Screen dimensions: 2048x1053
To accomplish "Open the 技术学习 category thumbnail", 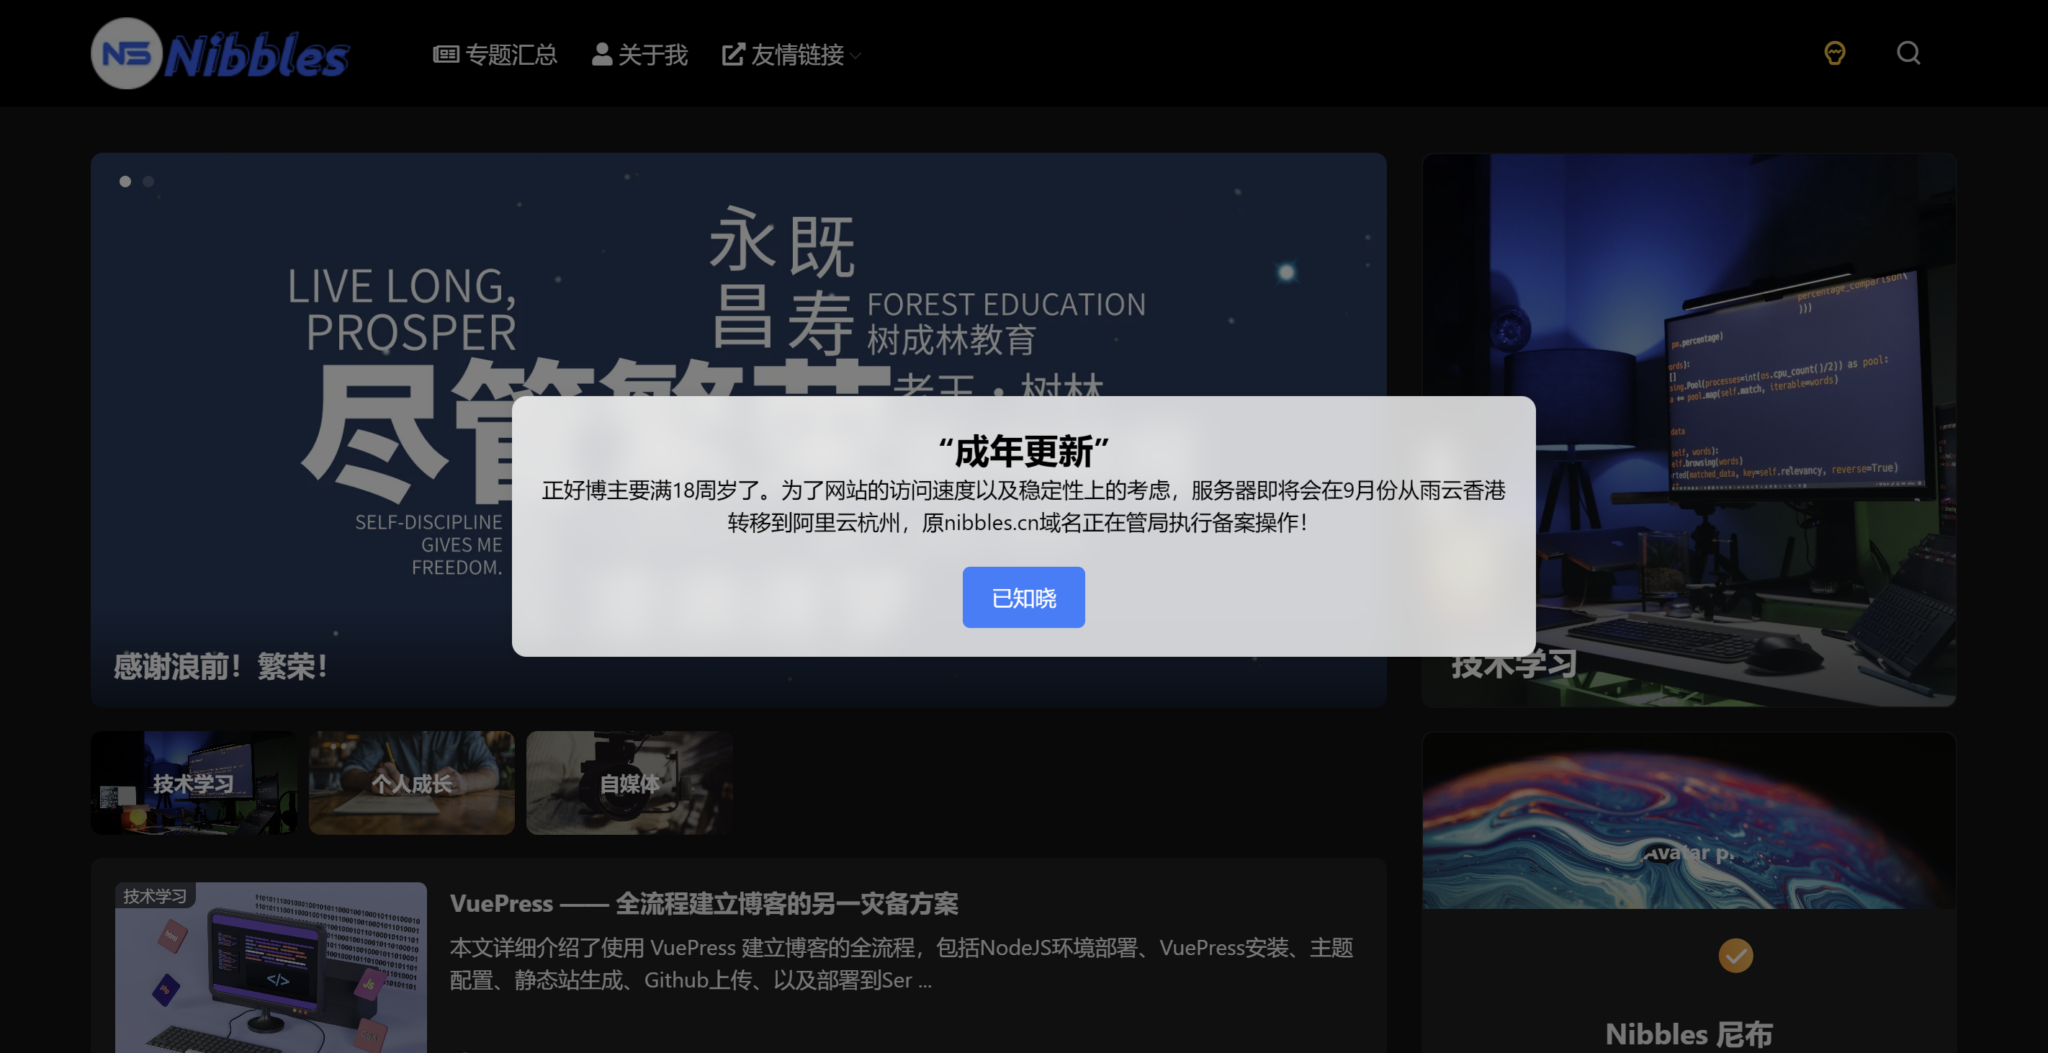I will [x=193, y=783].
